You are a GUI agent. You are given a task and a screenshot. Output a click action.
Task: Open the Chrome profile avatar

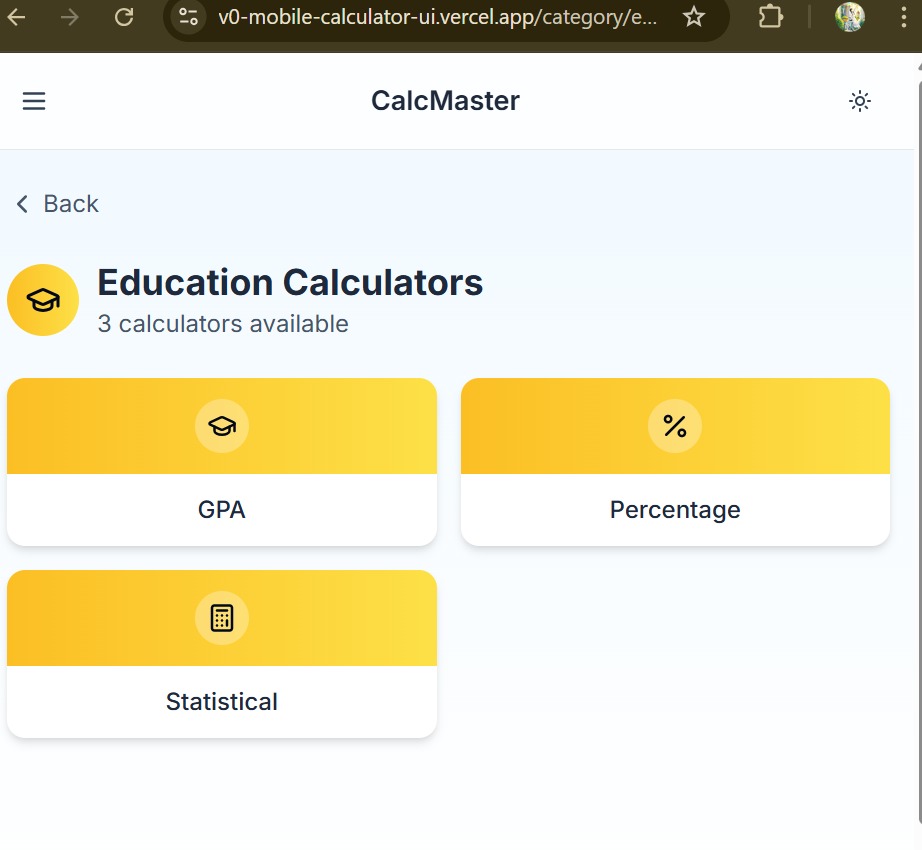point(849,17)
